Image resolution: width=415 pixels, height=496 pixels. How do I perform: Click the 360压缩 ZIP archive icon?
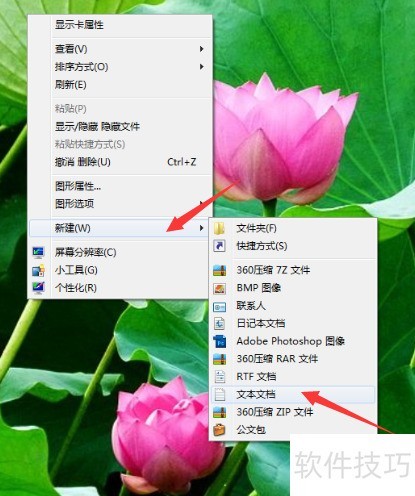coord(219,412)
